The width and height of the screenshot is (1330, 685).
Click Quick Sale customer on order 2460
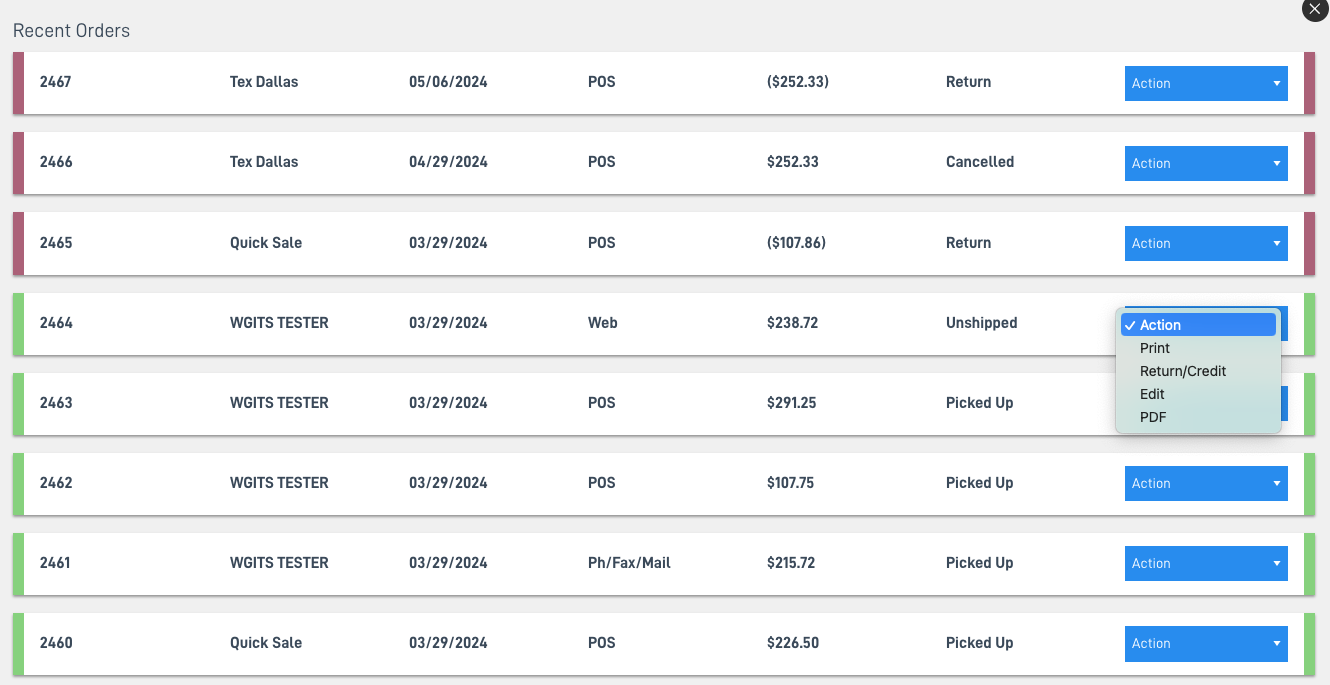pyautogui.click(x=266, y=643)
